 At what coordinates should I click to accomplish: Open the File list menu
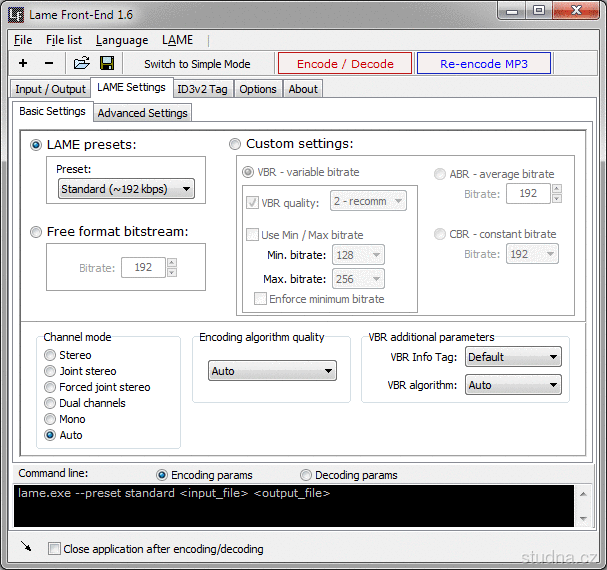tap(64, 40)
